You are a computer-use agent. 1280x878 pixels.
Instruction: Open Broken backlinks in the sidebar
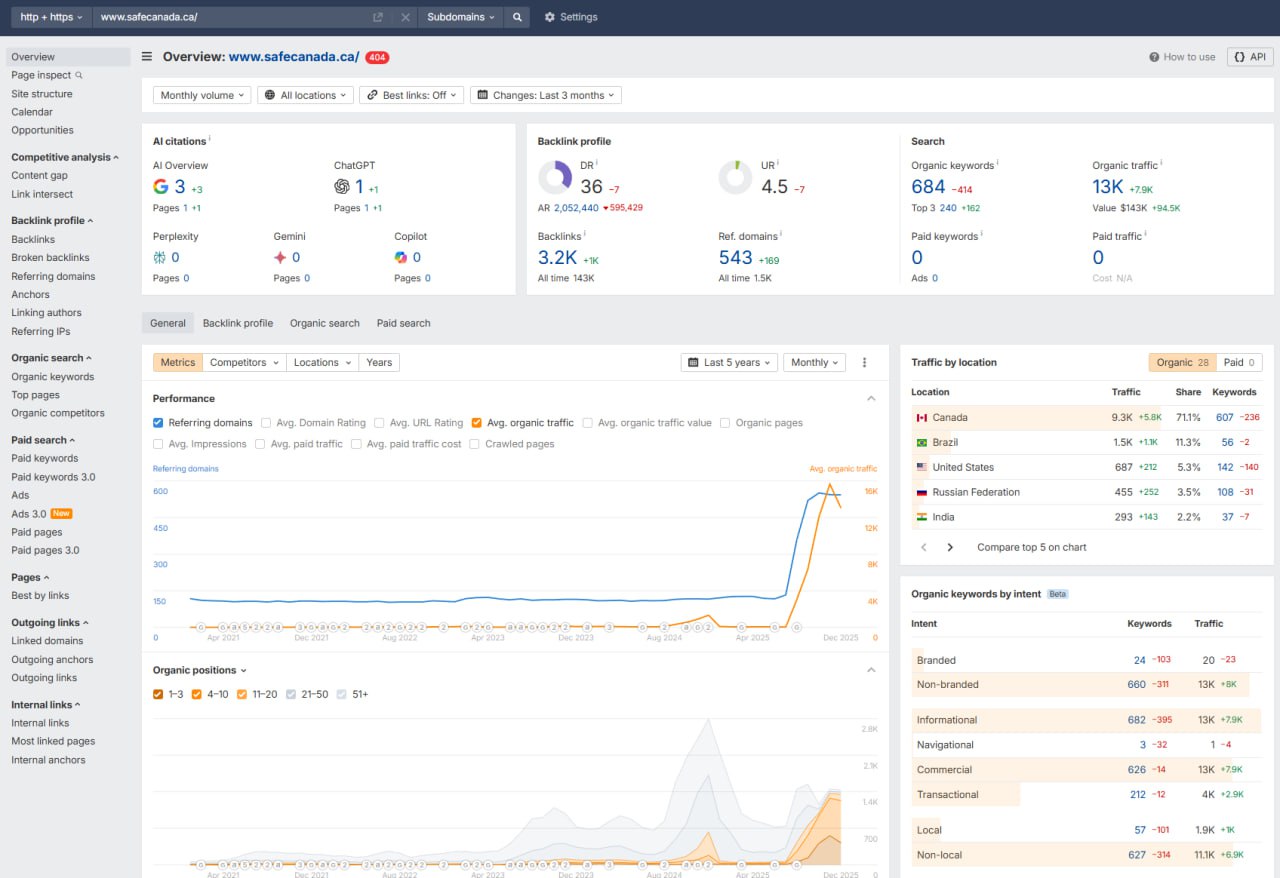point(50,258)
